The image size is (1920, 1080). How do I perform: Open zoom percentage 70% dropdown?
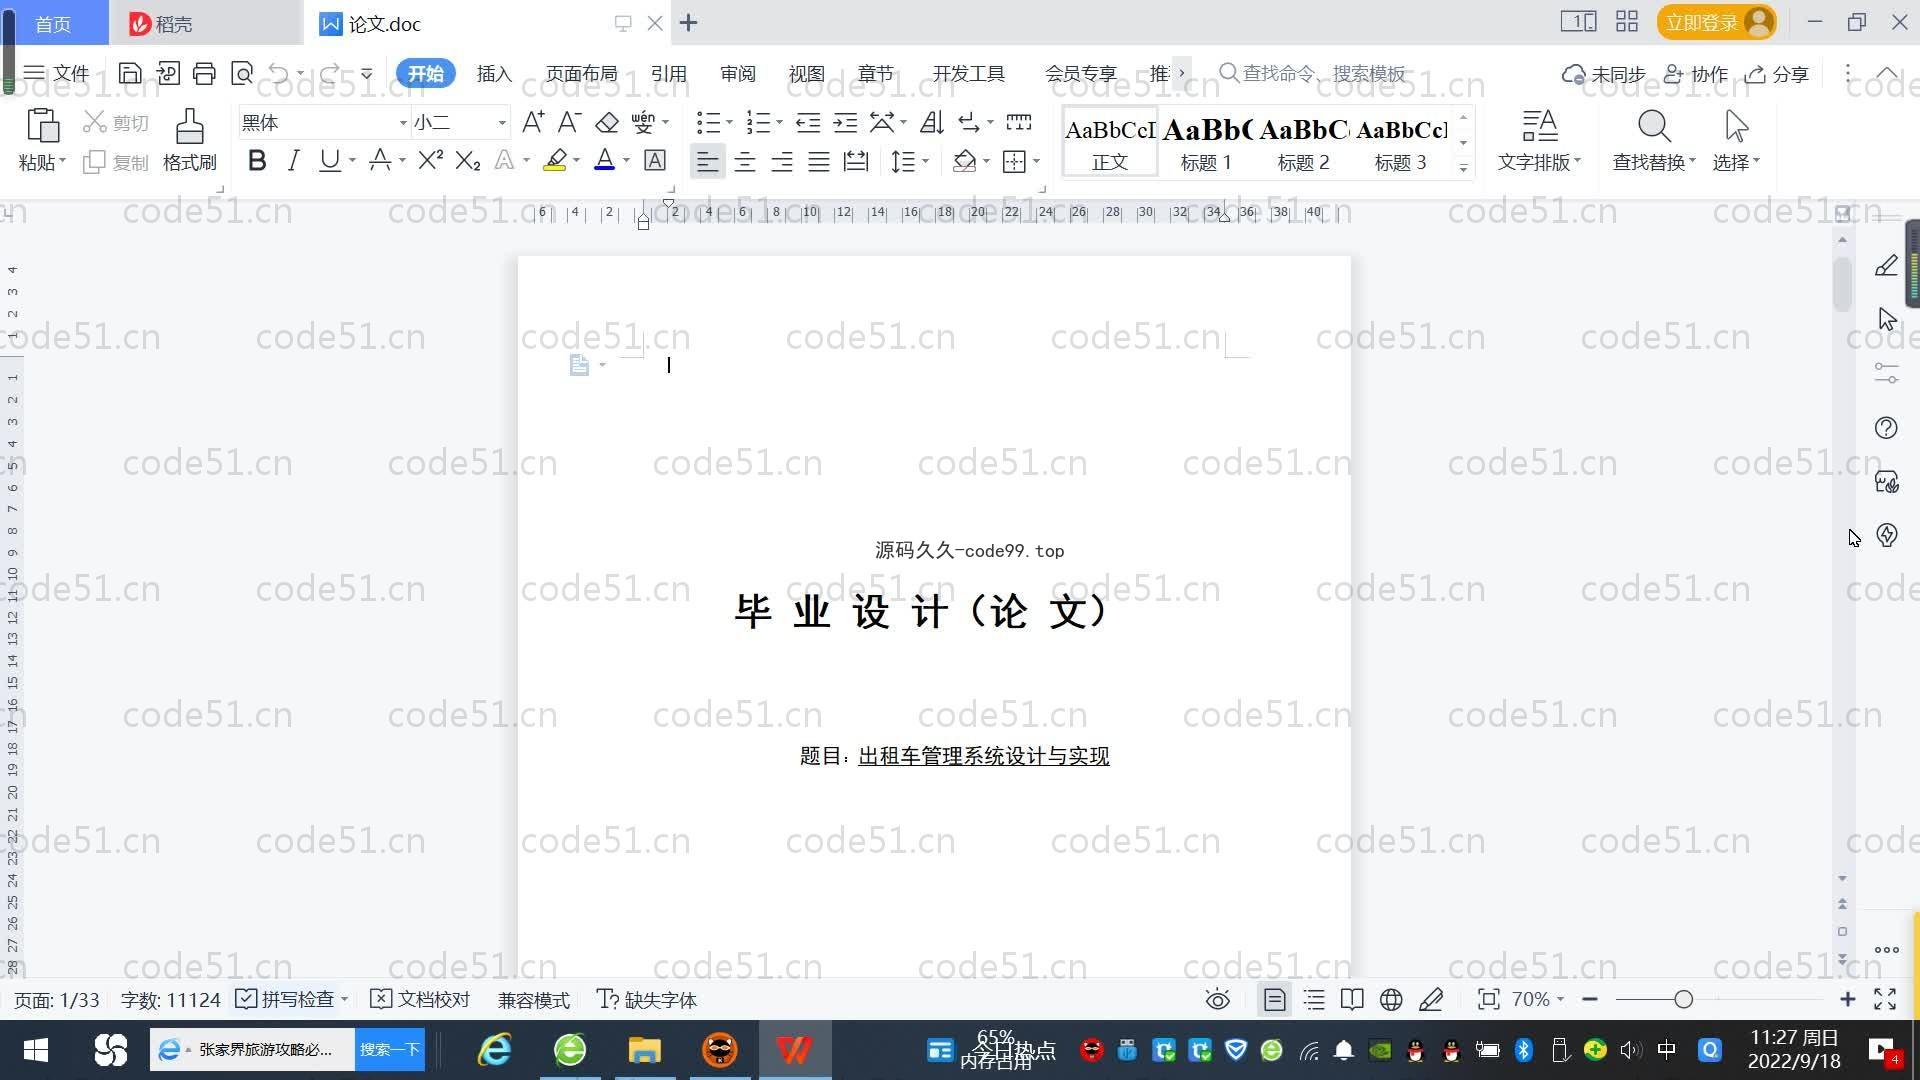pyautogui.click(x=1538, y=999)
